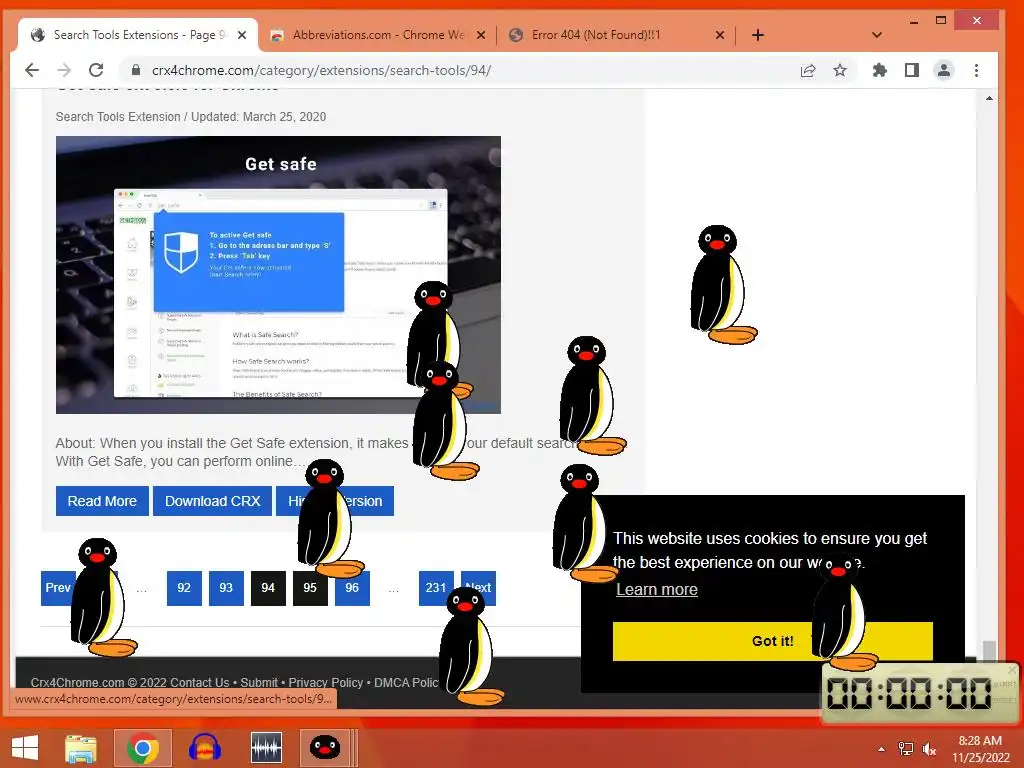Go to page 95
The width and height of the screenshot is (1024, 768).
pos(310,588)
